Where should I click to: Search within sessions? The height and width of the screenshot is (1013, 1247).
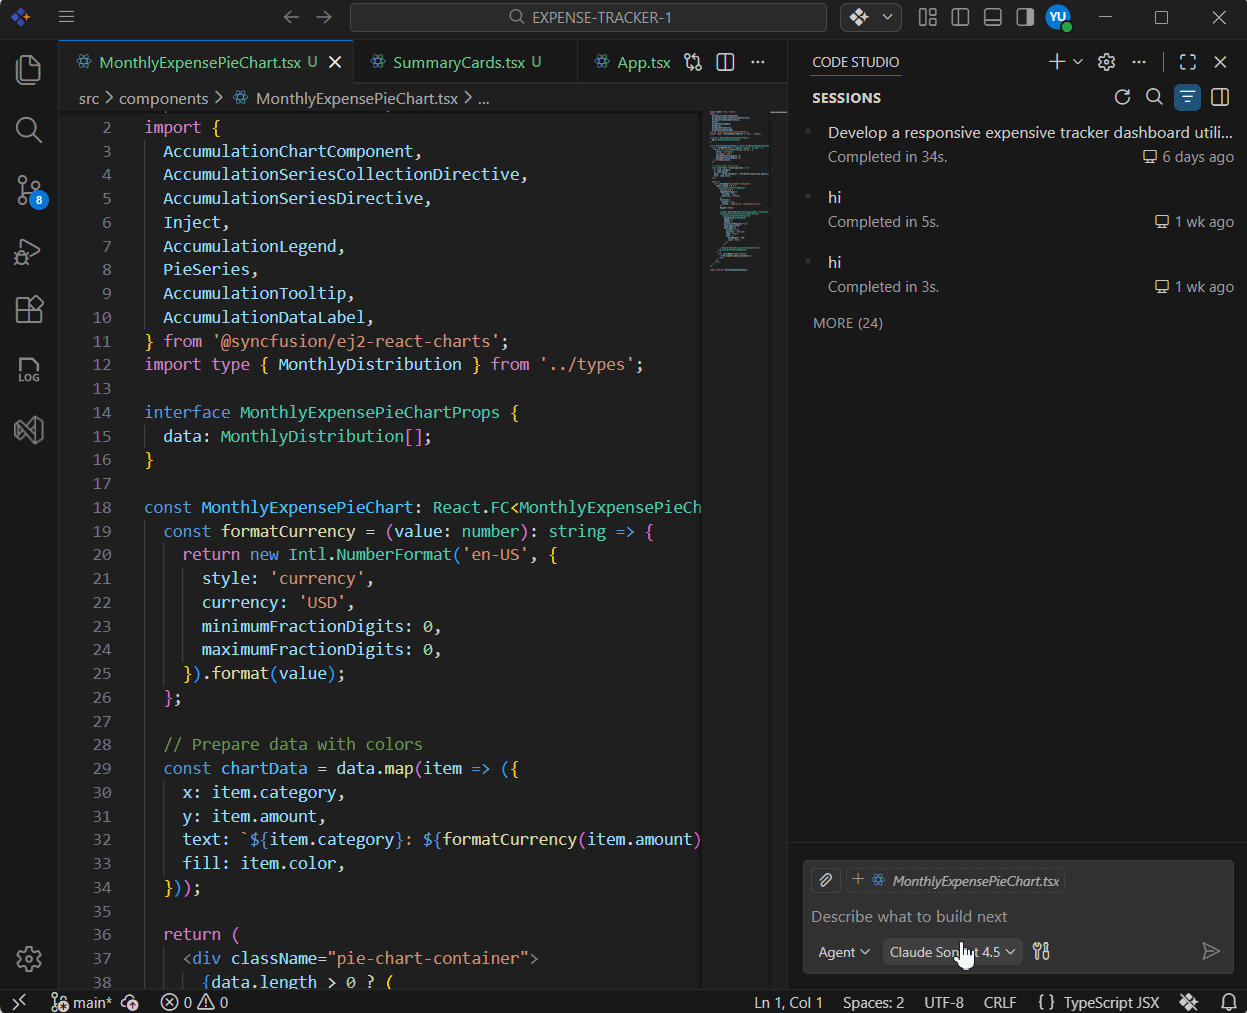coord(1154,97)
